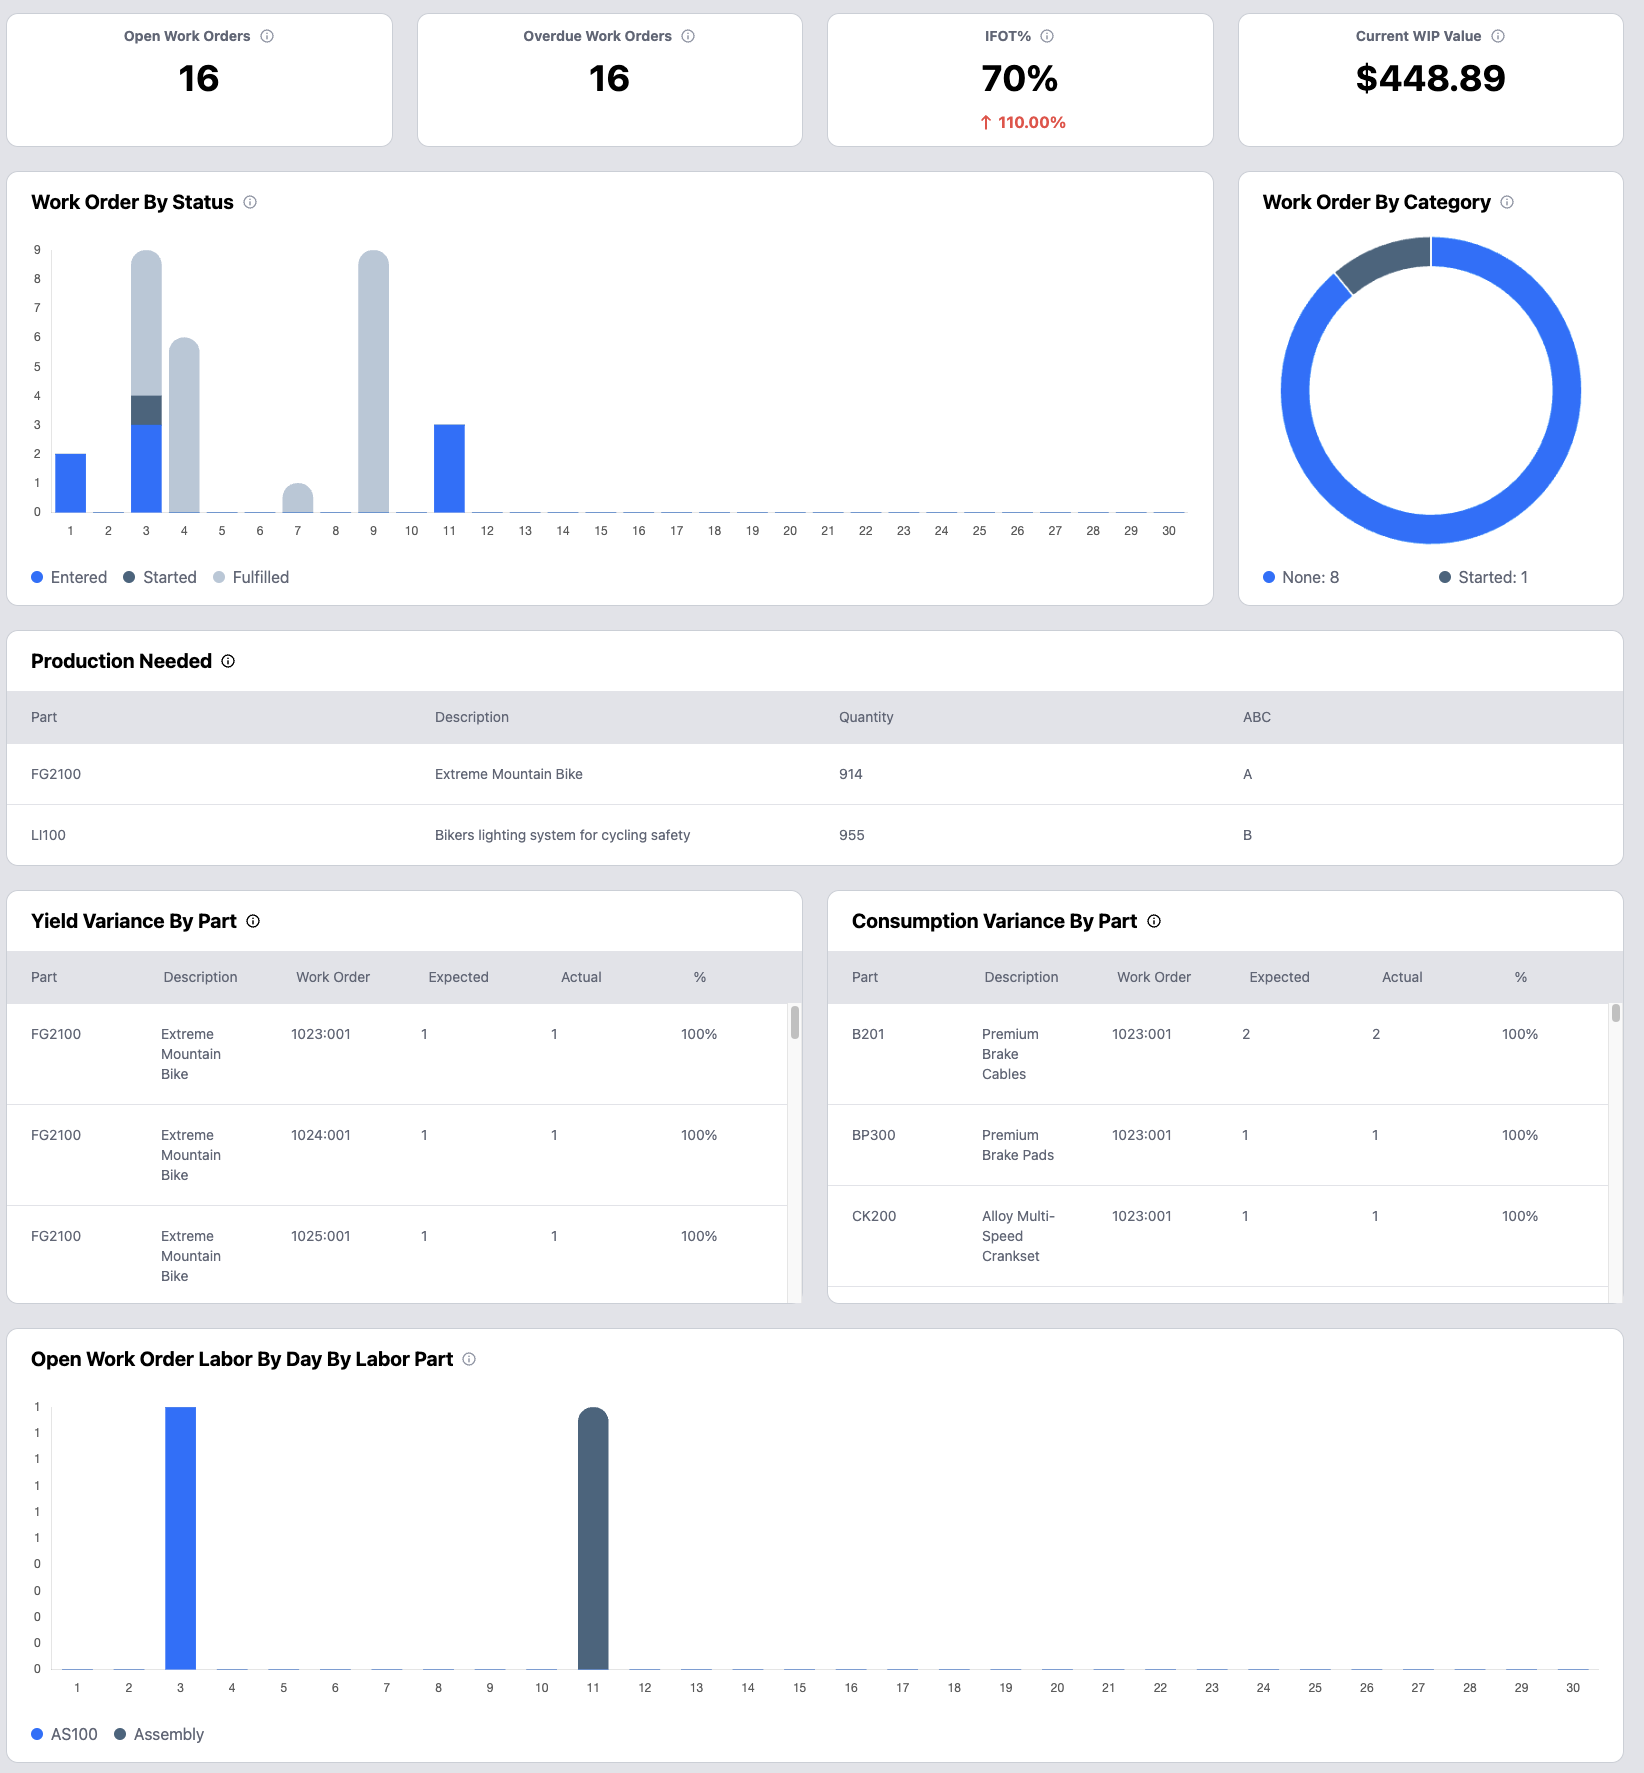Open the labor chart info icon
The height and width of the screenshot is (1773, 1644).
point(468,1359)
